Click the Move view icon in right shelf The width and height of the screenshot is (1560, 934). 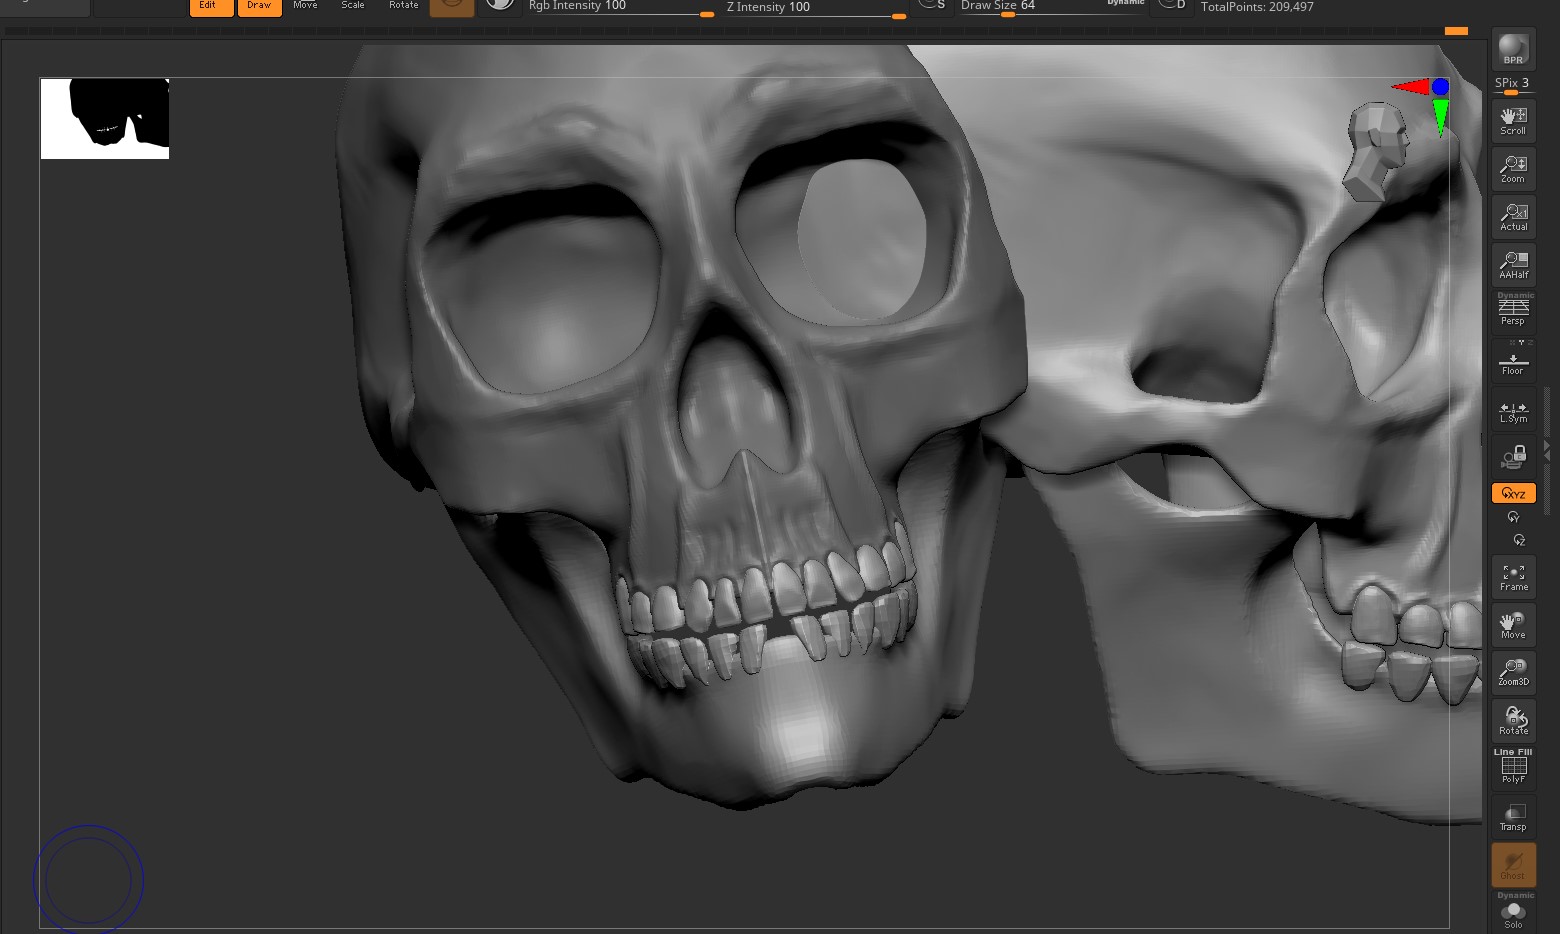pyautogui.click(x=1513, y=625)
